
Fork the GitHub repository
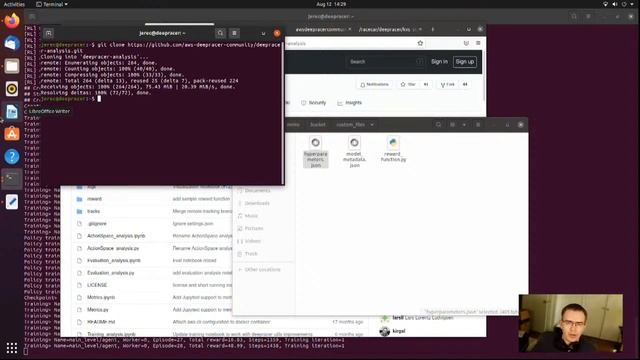pyautogui.click(x=447, y=84)
